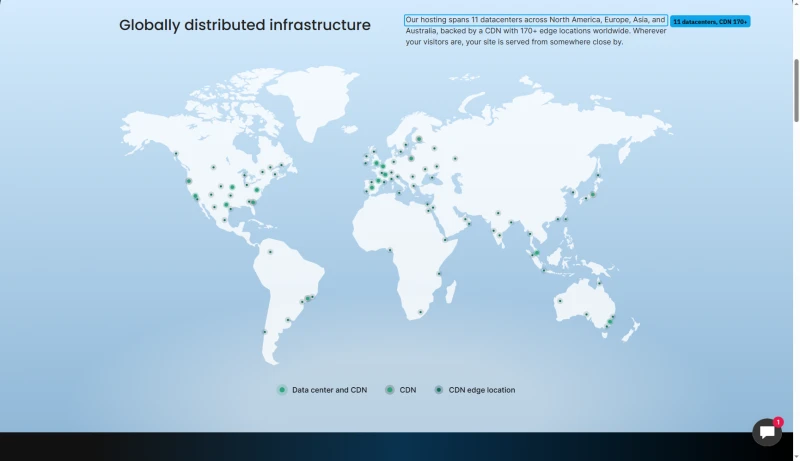The width and height of the screenshot is (800, 461).
Task: Select the map marker in Western Australia
Action: click(560, 301)
